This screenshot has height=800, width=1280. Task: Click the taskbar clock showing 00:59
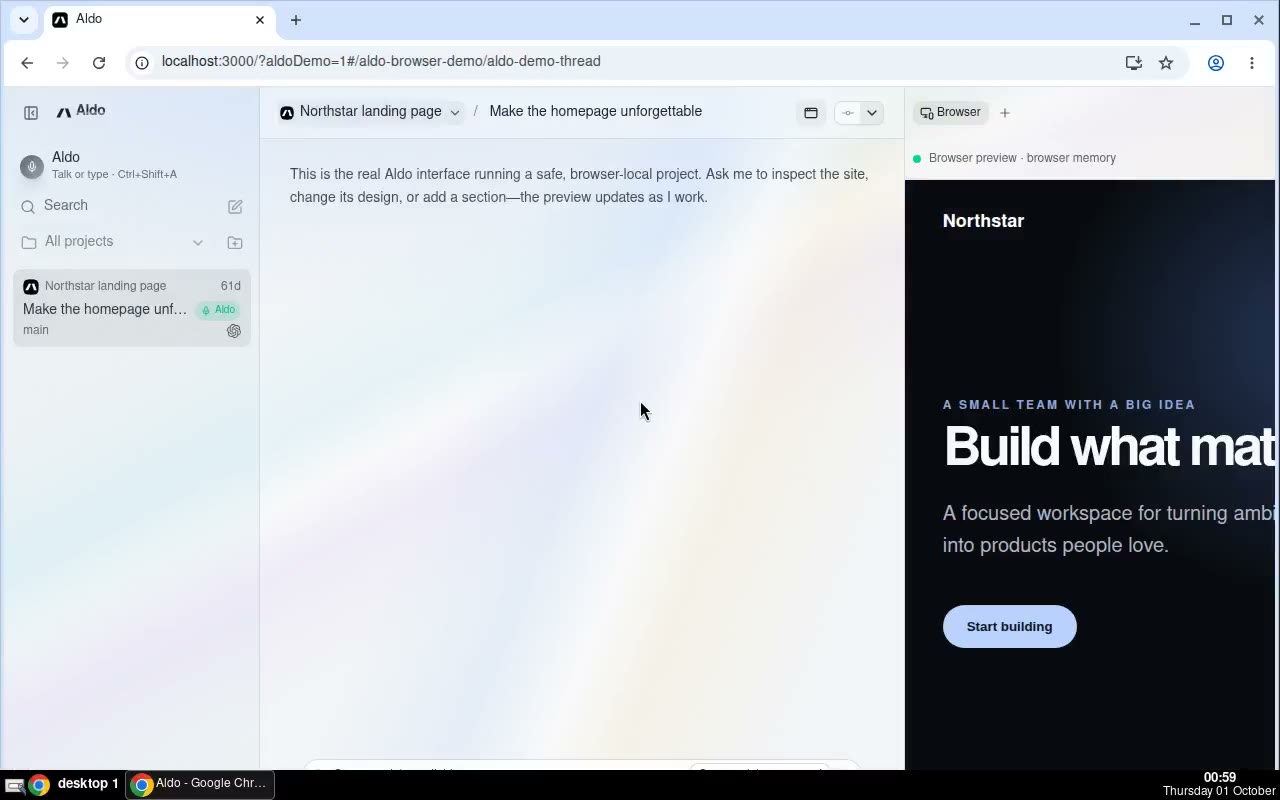click(x=1220, y=777)
